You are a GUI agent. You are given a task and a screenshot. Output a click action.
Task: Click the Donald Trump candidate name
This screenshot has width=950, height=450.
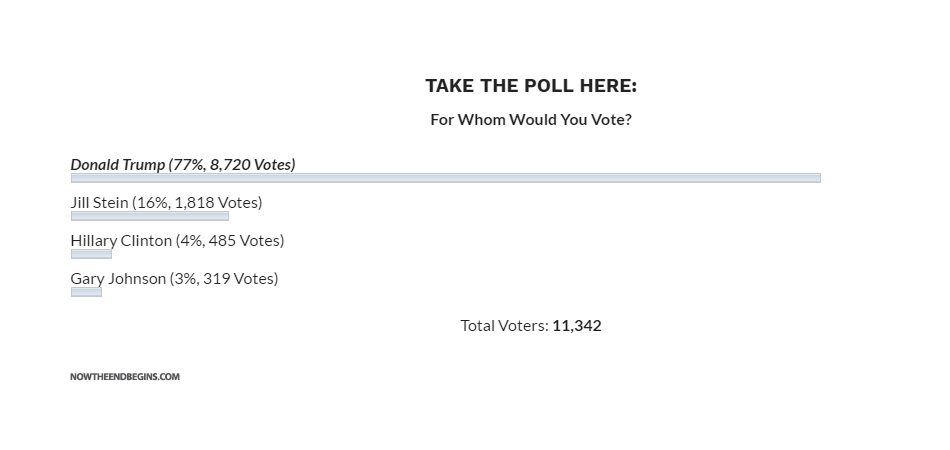[x=118, y=165]
